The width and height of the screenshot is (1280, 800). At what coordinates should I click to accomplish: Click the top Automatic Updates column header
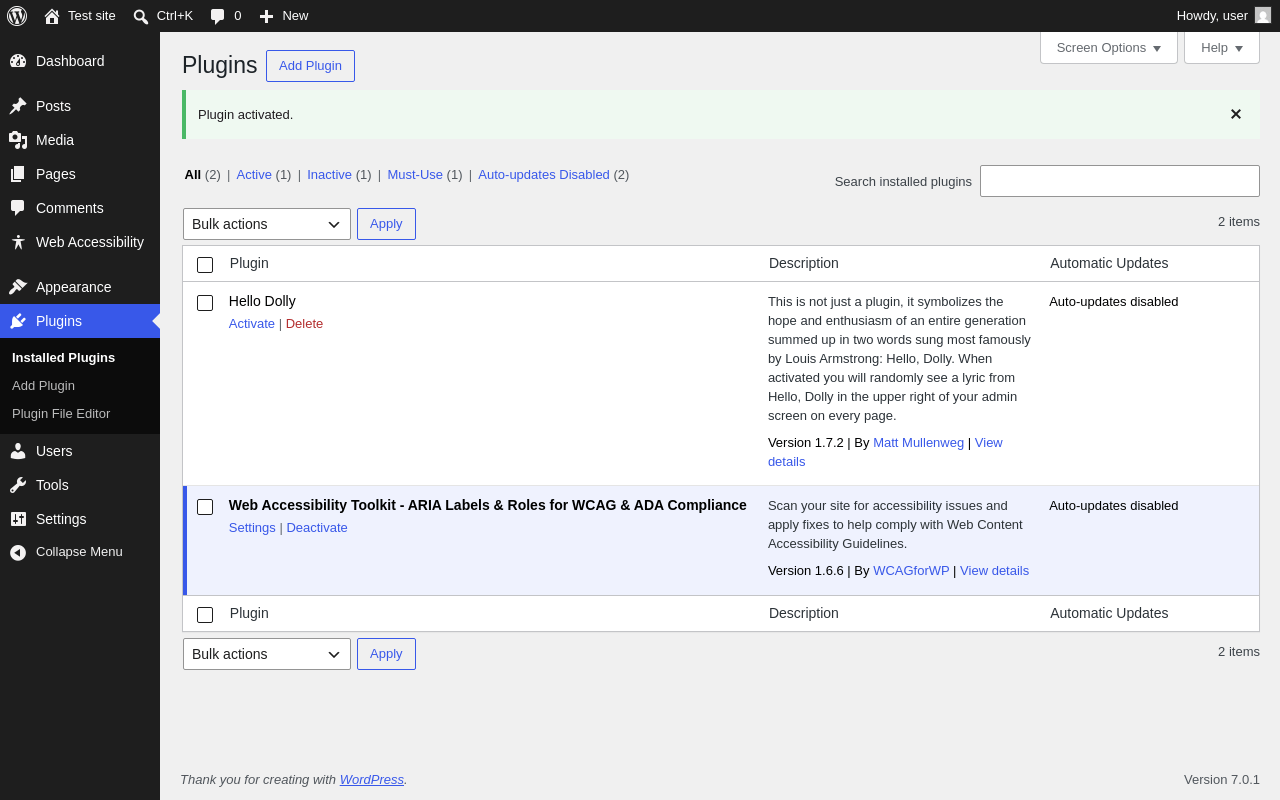point(1109,263)
